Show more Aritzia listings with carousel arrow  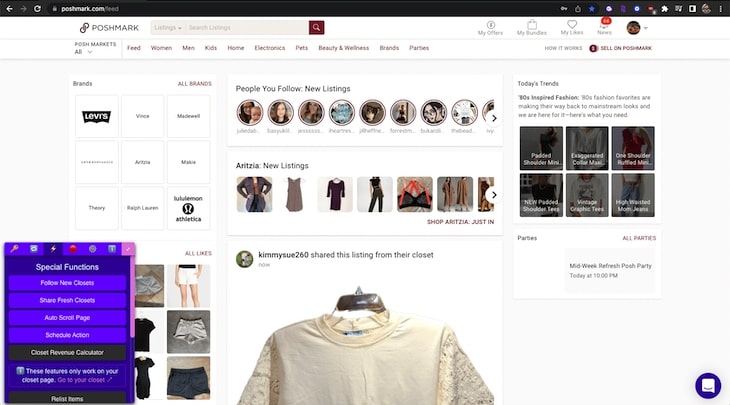coord(494,195)
